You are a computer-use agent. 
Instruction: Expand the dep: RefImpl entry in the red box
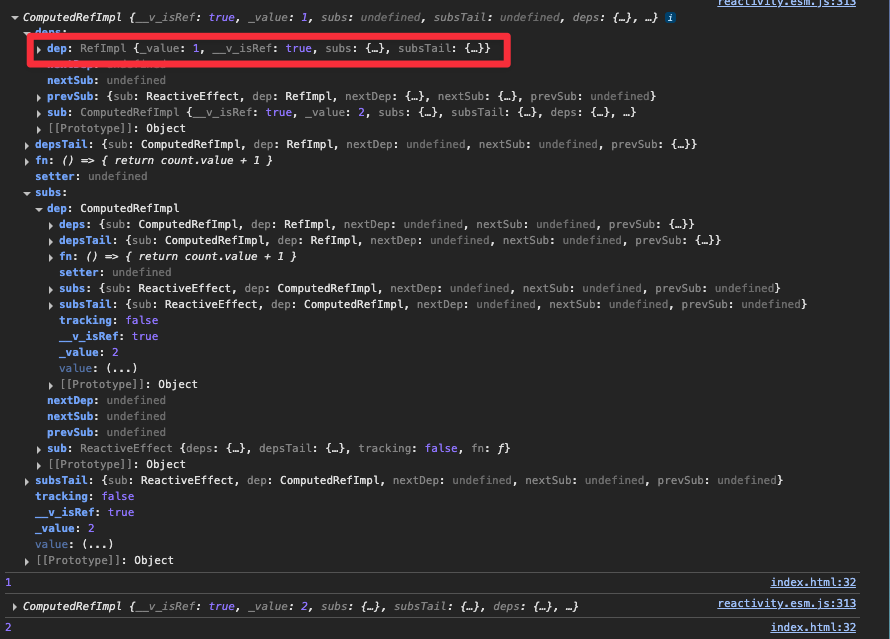tap(39, 49)
